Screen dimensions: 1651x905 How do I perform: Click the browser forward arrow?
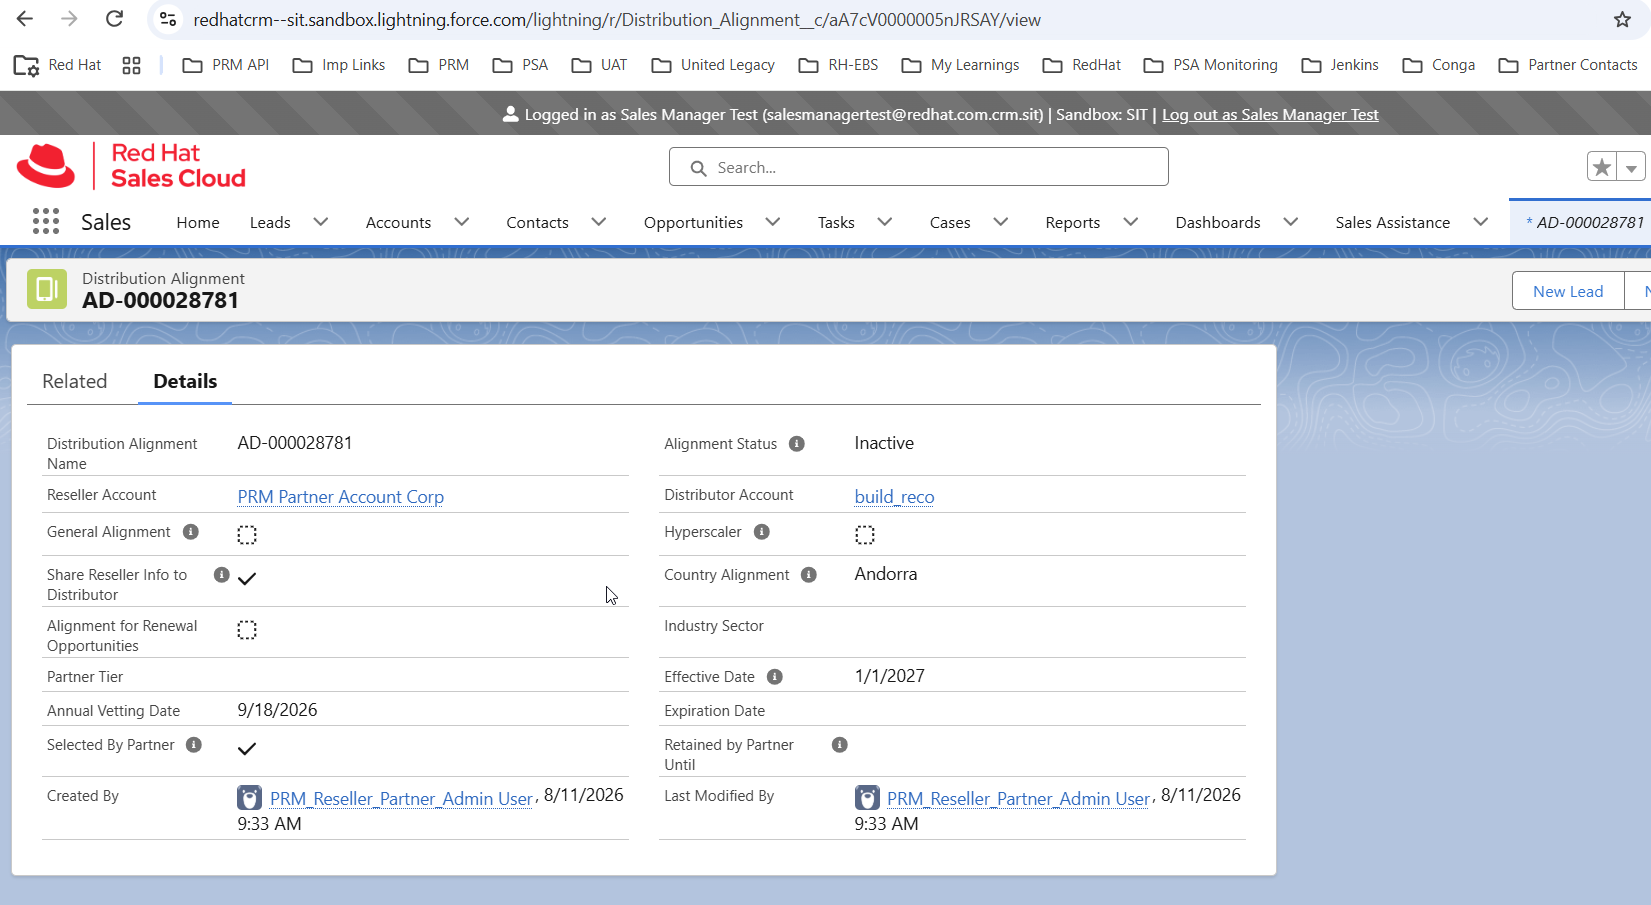69,19
